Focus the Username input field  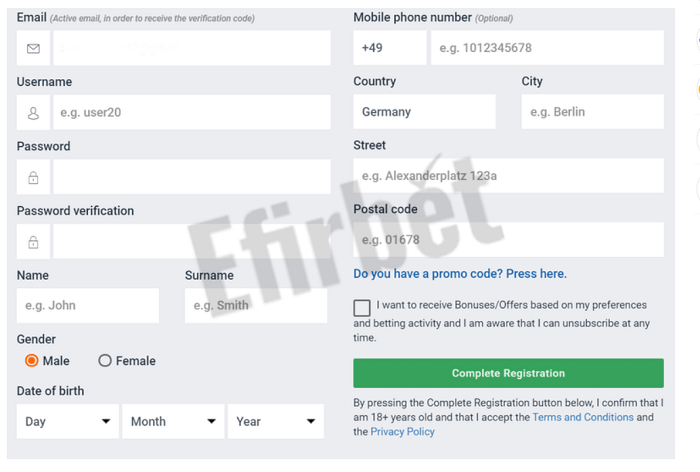(x=191, y=113)
